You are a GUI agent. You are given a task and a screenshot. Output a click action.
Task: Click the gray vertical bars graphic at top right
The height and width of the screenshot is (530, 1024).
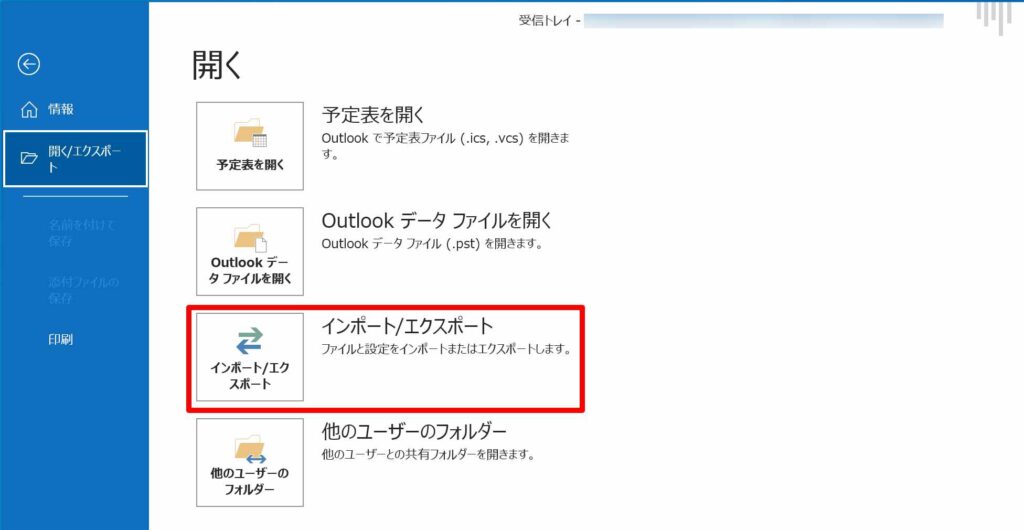pos(995,17)
